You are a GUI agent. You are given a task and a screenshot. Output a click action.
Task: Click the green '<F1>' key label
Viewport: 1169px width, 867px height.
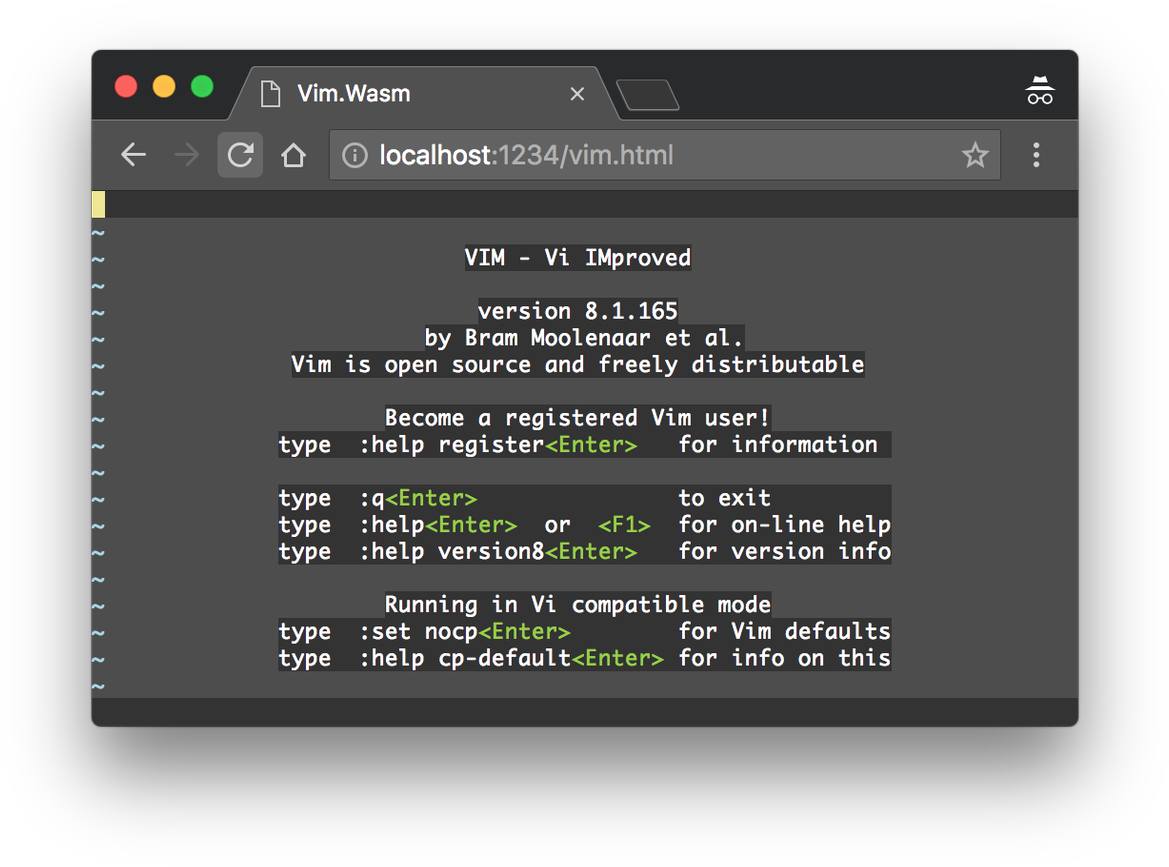(624, 525)
